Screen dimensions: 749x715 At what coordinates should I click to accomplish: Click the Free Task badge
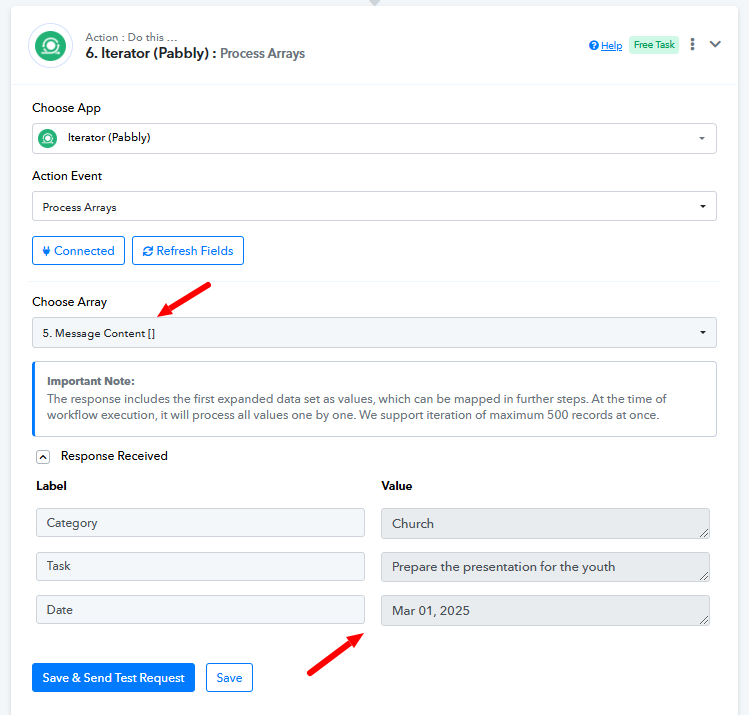coord(654,45)
